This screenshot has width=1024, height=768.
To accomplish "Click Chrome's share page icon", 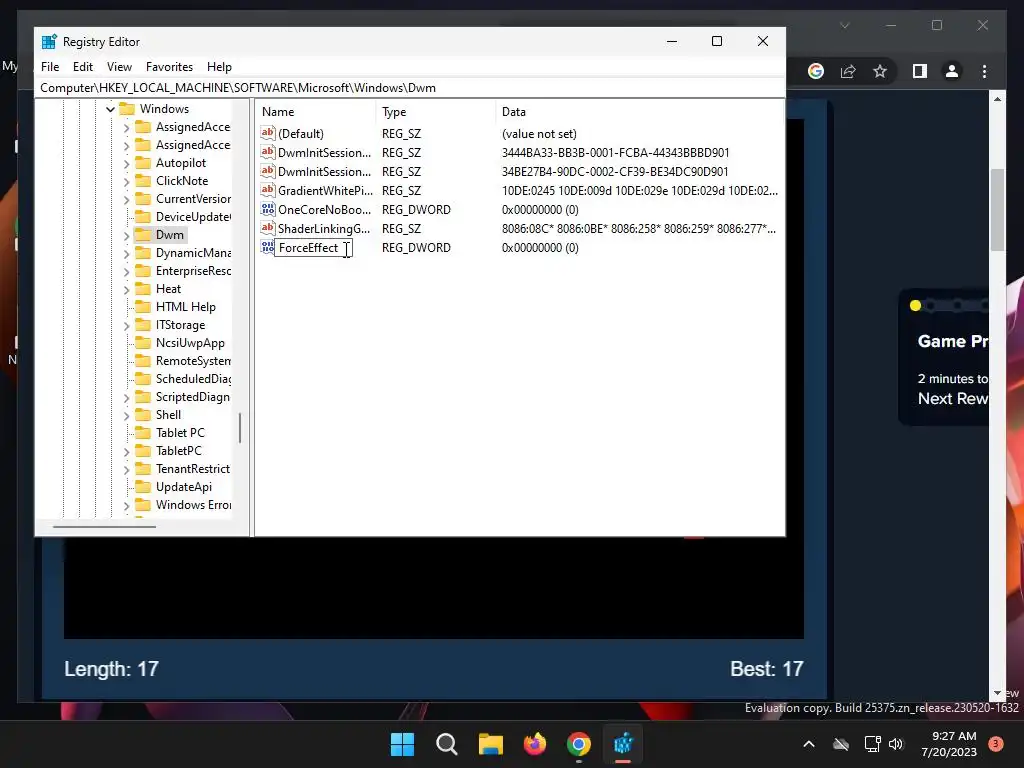I will tap(848, 71).
